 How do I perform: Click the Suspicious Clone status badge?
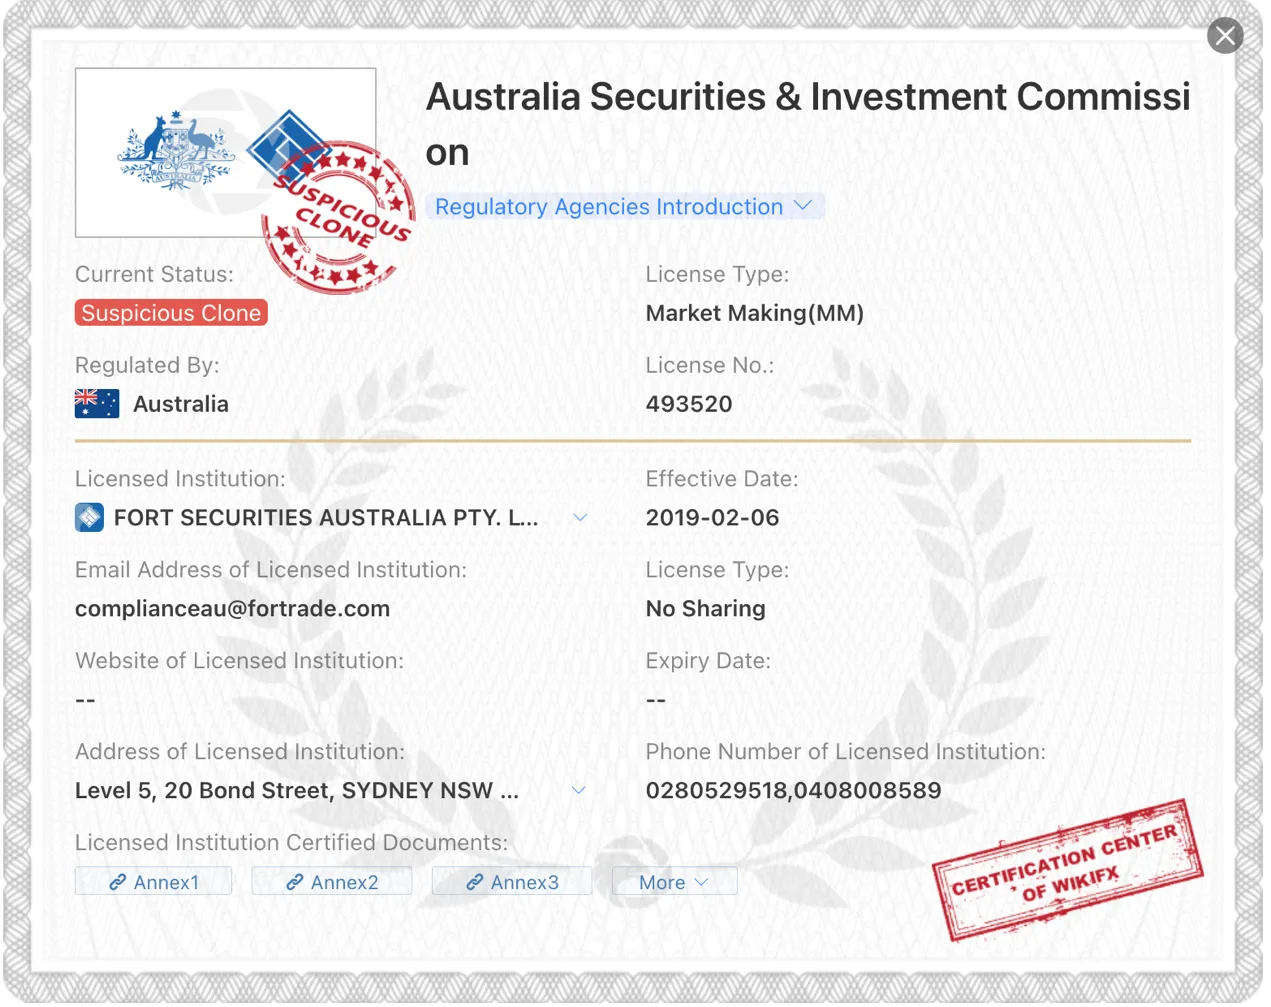pyautogui.click(x=171, y=313)
